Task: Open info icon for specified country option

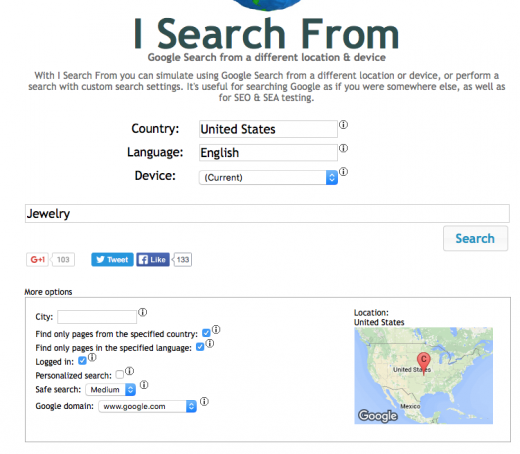Action: 216,329
